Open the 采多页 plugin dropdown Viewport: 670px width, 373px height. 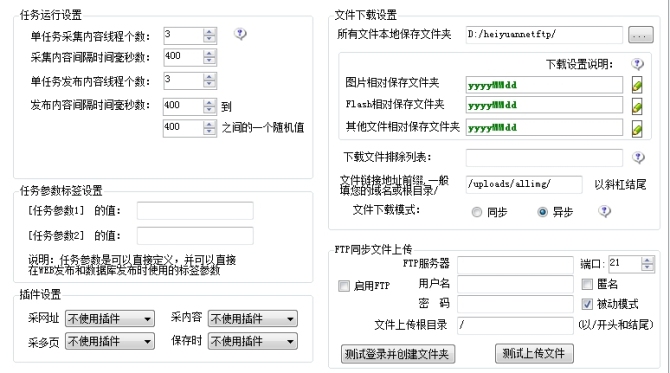coord(110,341)
